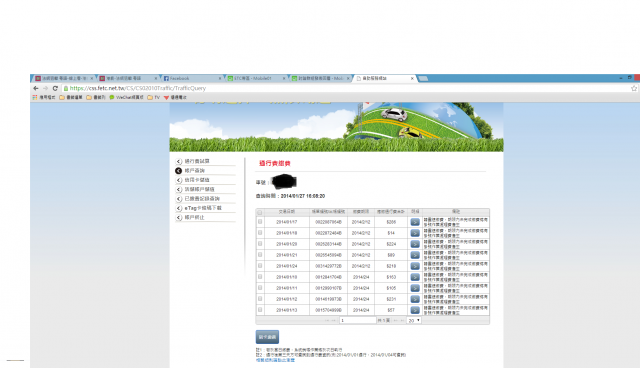Switch to the tab right of ETC專區
The height and width of the screenshot is (368, 640).
[x=320, y=78]
